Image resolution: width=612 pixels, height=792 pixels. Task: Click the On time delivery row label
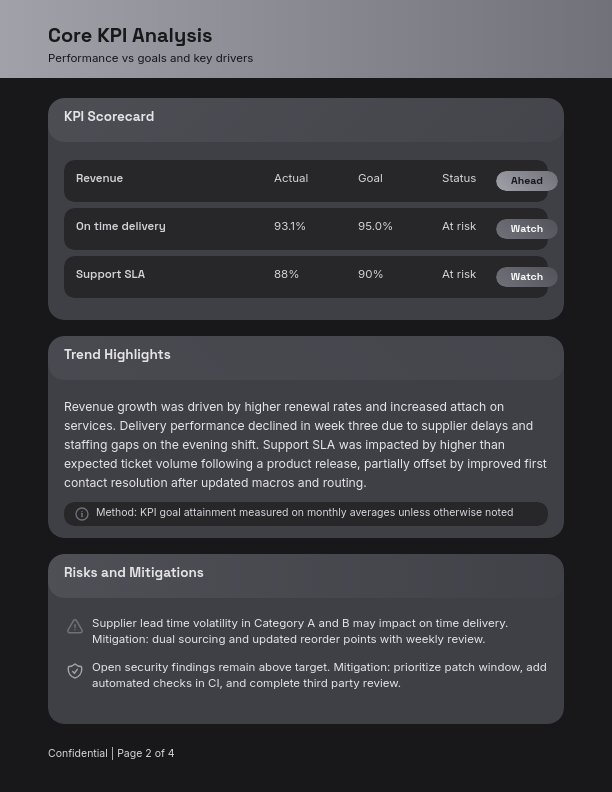point(121,227)
